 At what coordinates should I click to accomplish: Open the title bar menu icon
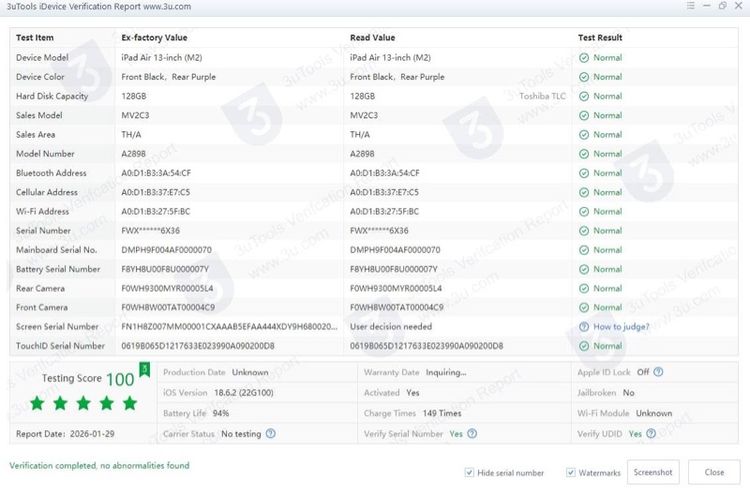(x=690, y=6)
